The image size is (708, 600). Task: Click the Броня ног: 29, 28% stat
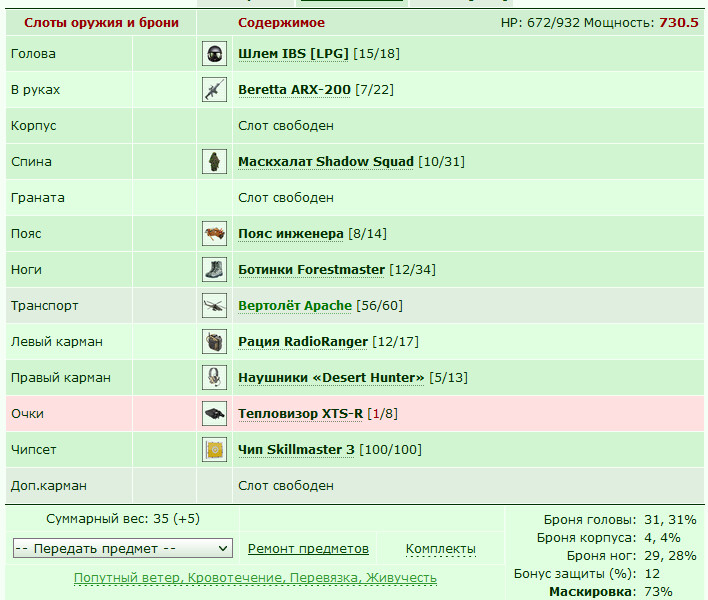632,556
